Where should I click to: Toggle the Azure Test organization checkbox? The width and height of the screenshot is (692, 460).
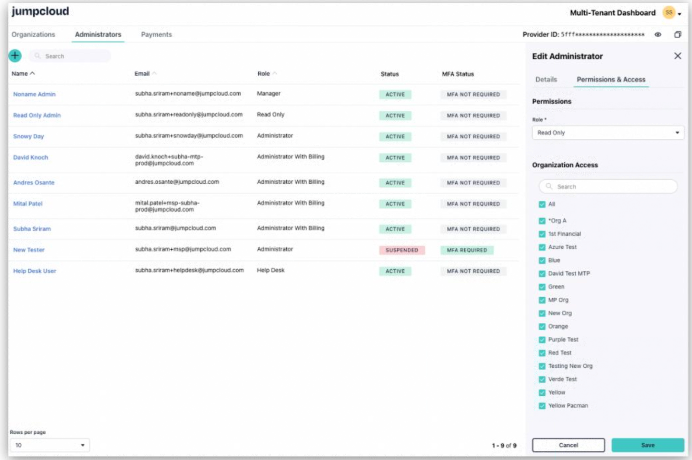point(542,247)
